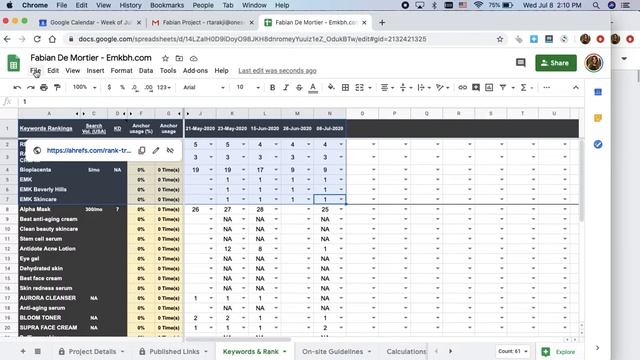Open the Tasks side panel icon
The height and width of the screenshot is (360, 640).
[x=598, y=144]
